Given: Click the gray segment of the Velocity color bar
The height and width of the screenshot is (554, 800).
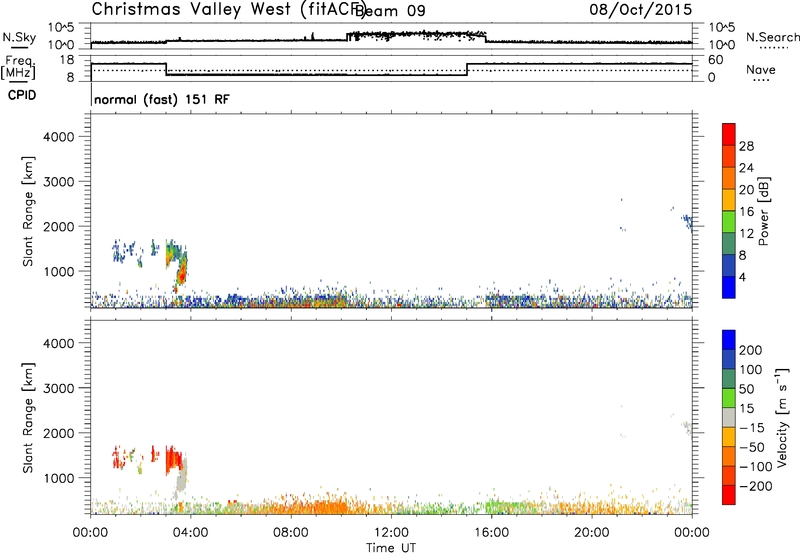Looking at the screenshot, I should [729, 417].
